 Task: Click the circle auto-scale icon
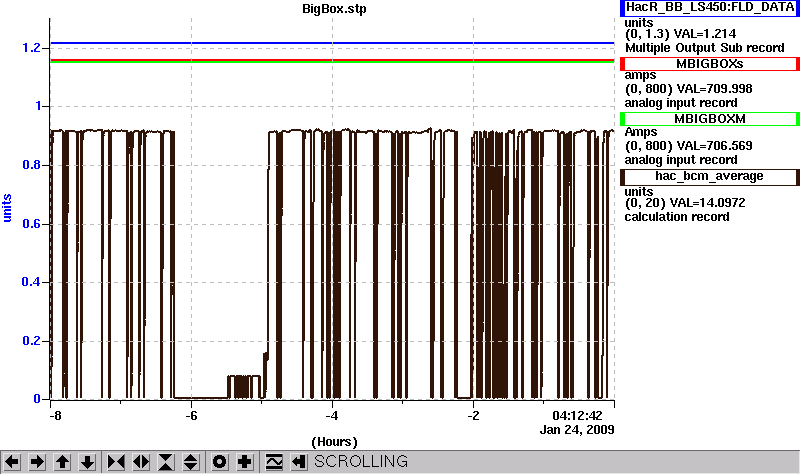coord(219,462)
